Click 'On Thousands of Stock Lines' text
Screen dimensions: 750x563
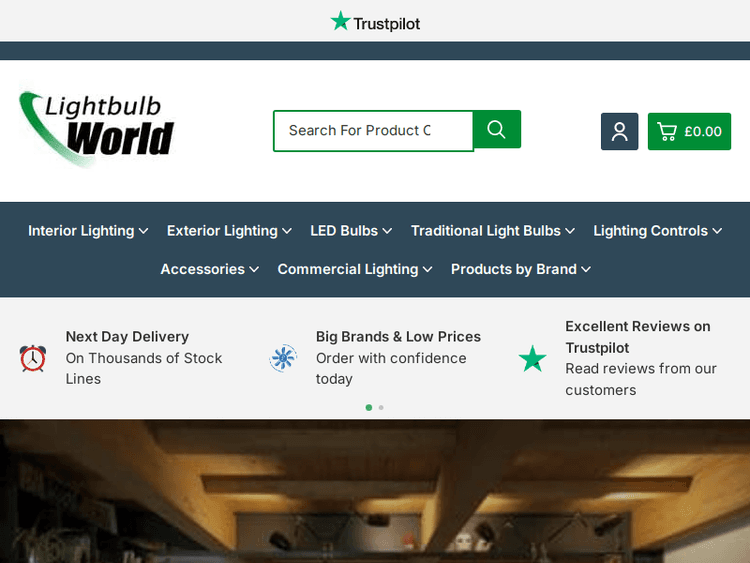point(144,368)
